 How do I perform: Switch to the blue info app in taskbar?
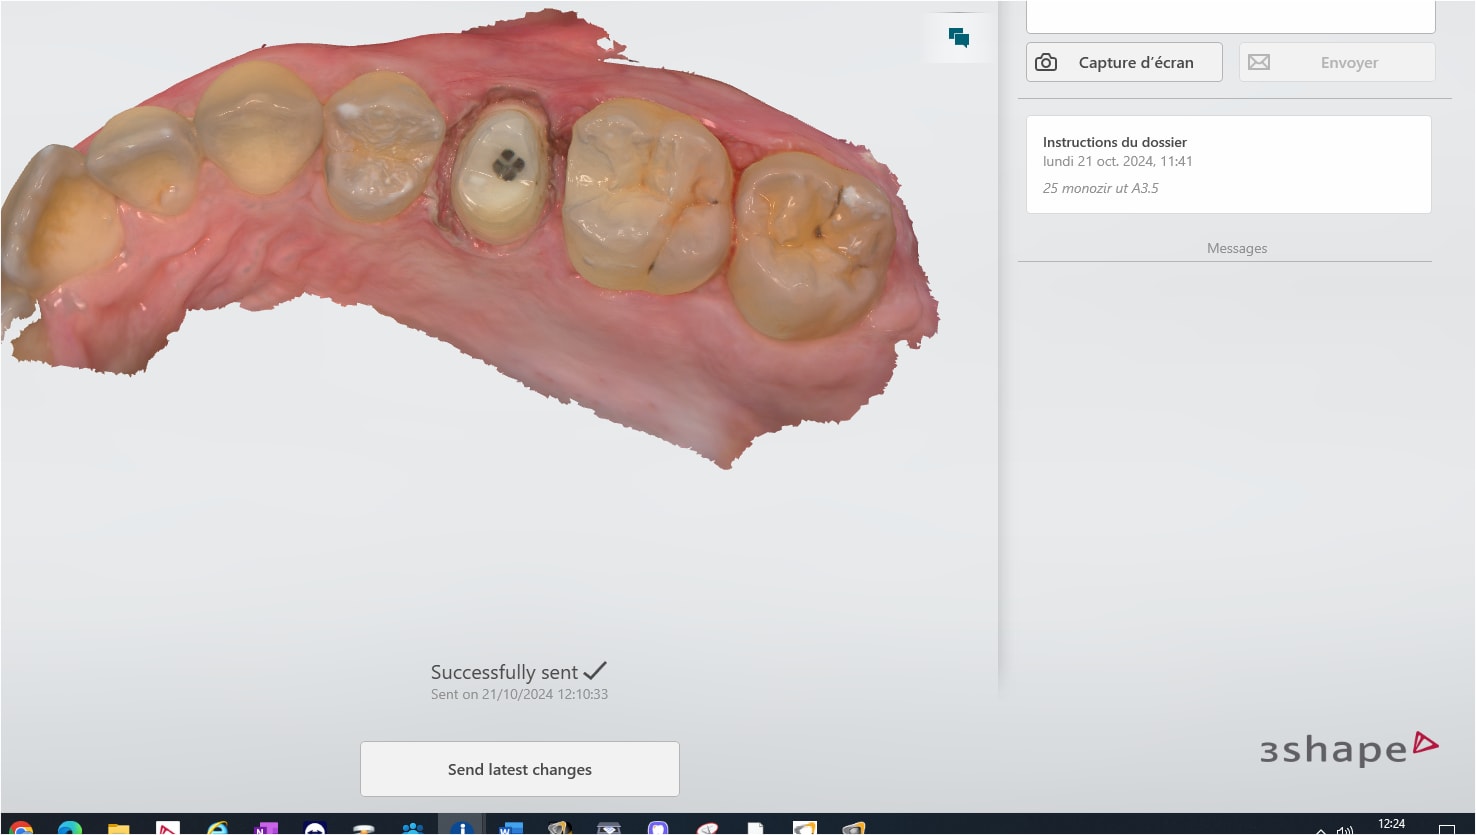pos(461,828)
